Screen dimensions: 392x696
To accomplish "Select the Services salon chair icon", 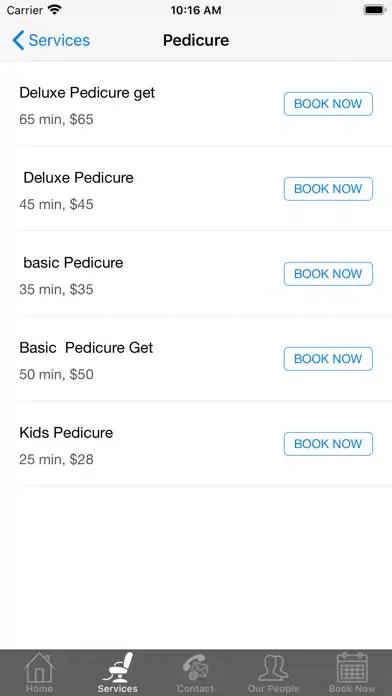I will coord(118,668).
